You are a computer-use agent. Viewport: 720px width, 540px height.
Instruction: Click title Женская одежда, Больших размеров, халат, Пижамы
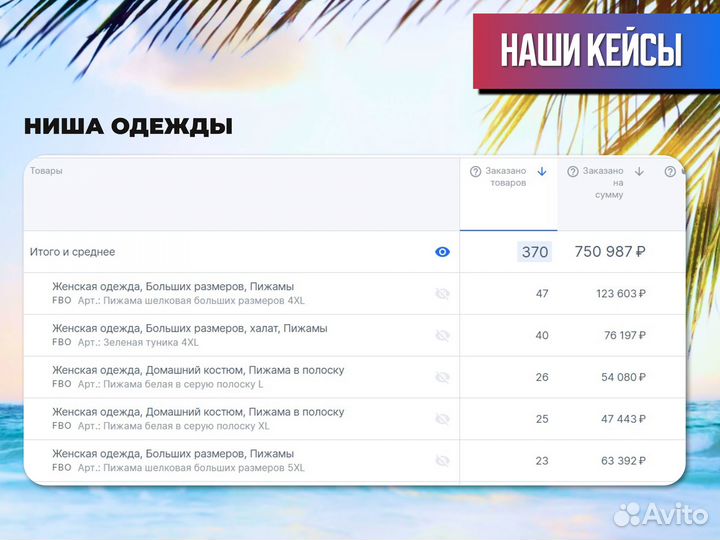point(190,328)
